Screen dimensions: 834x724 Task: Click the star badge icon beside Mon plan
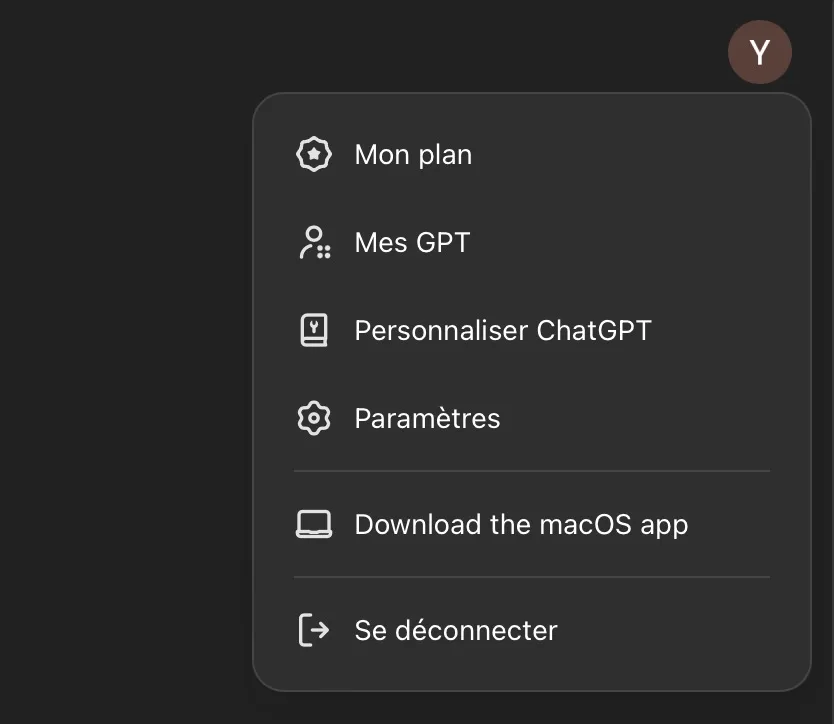coord(314,155)
